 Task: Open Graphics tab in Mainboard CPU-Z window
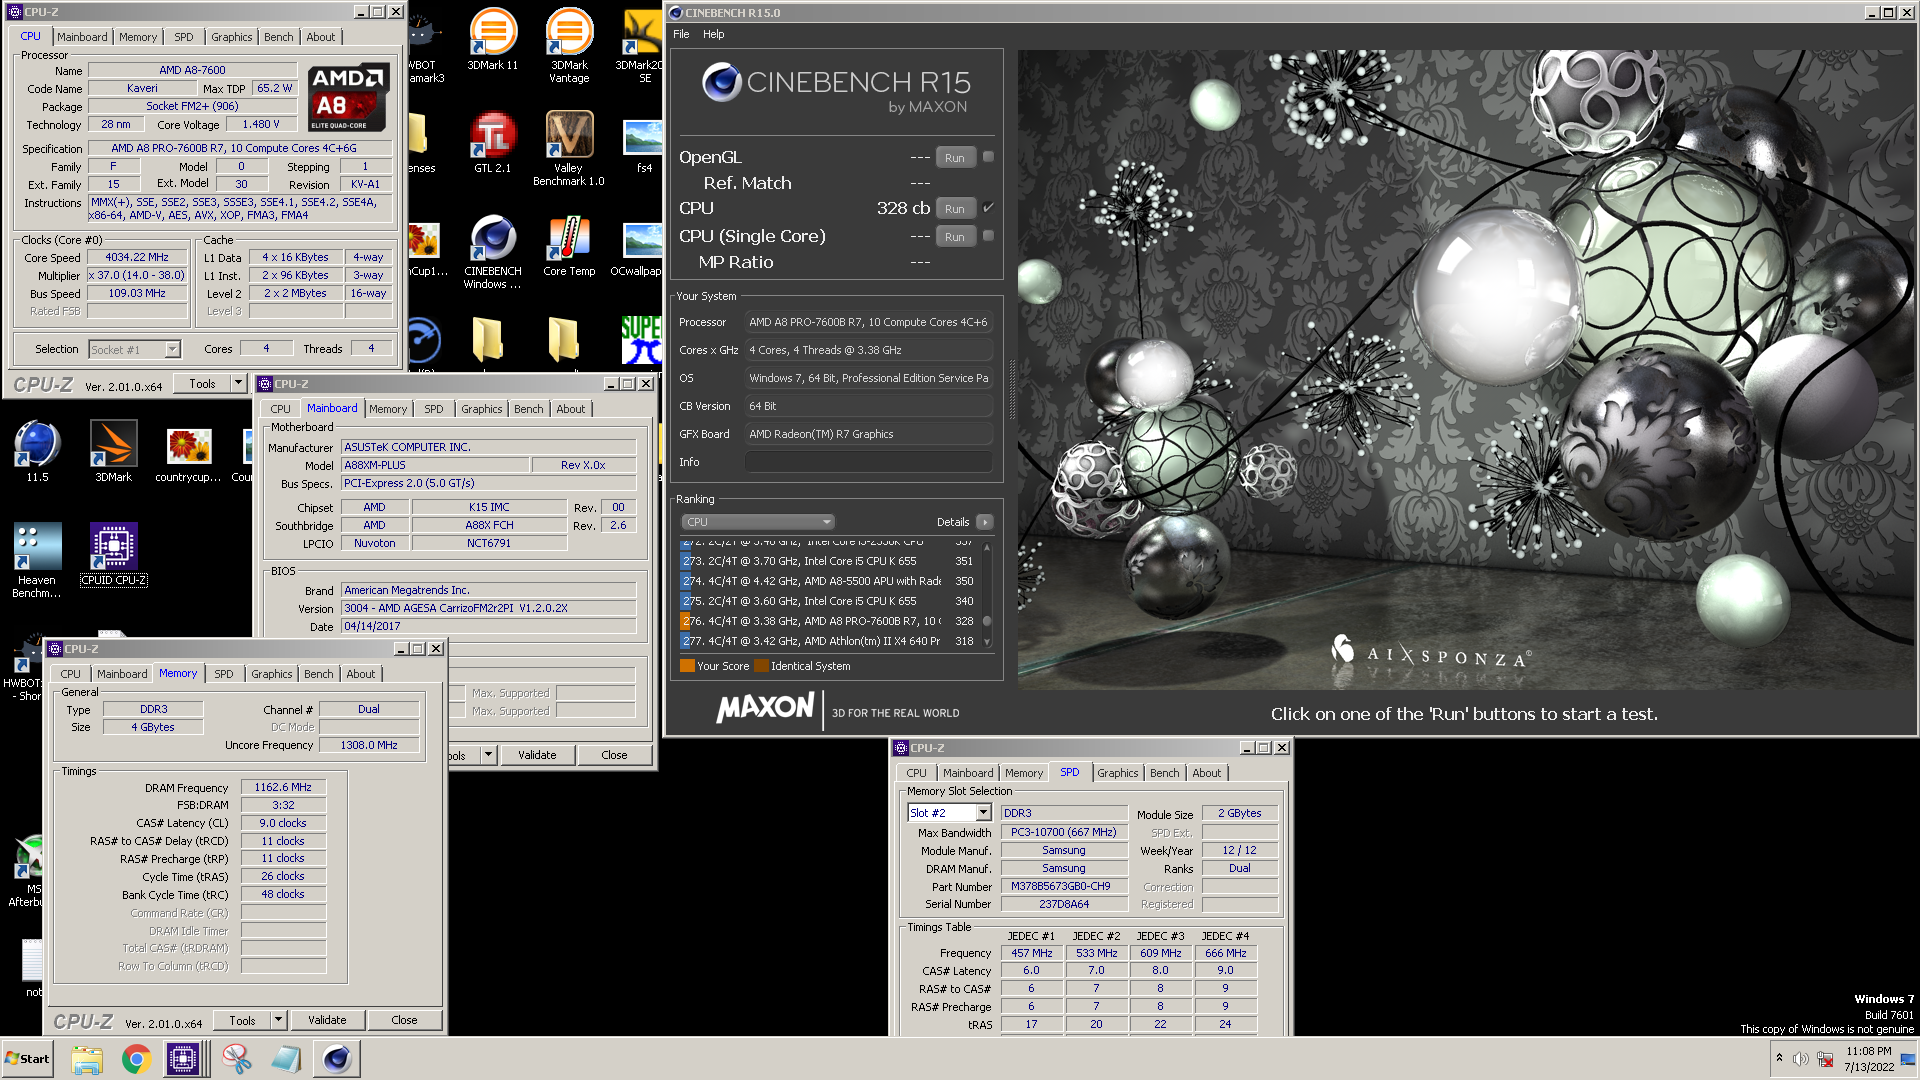(x=481, y=409)
